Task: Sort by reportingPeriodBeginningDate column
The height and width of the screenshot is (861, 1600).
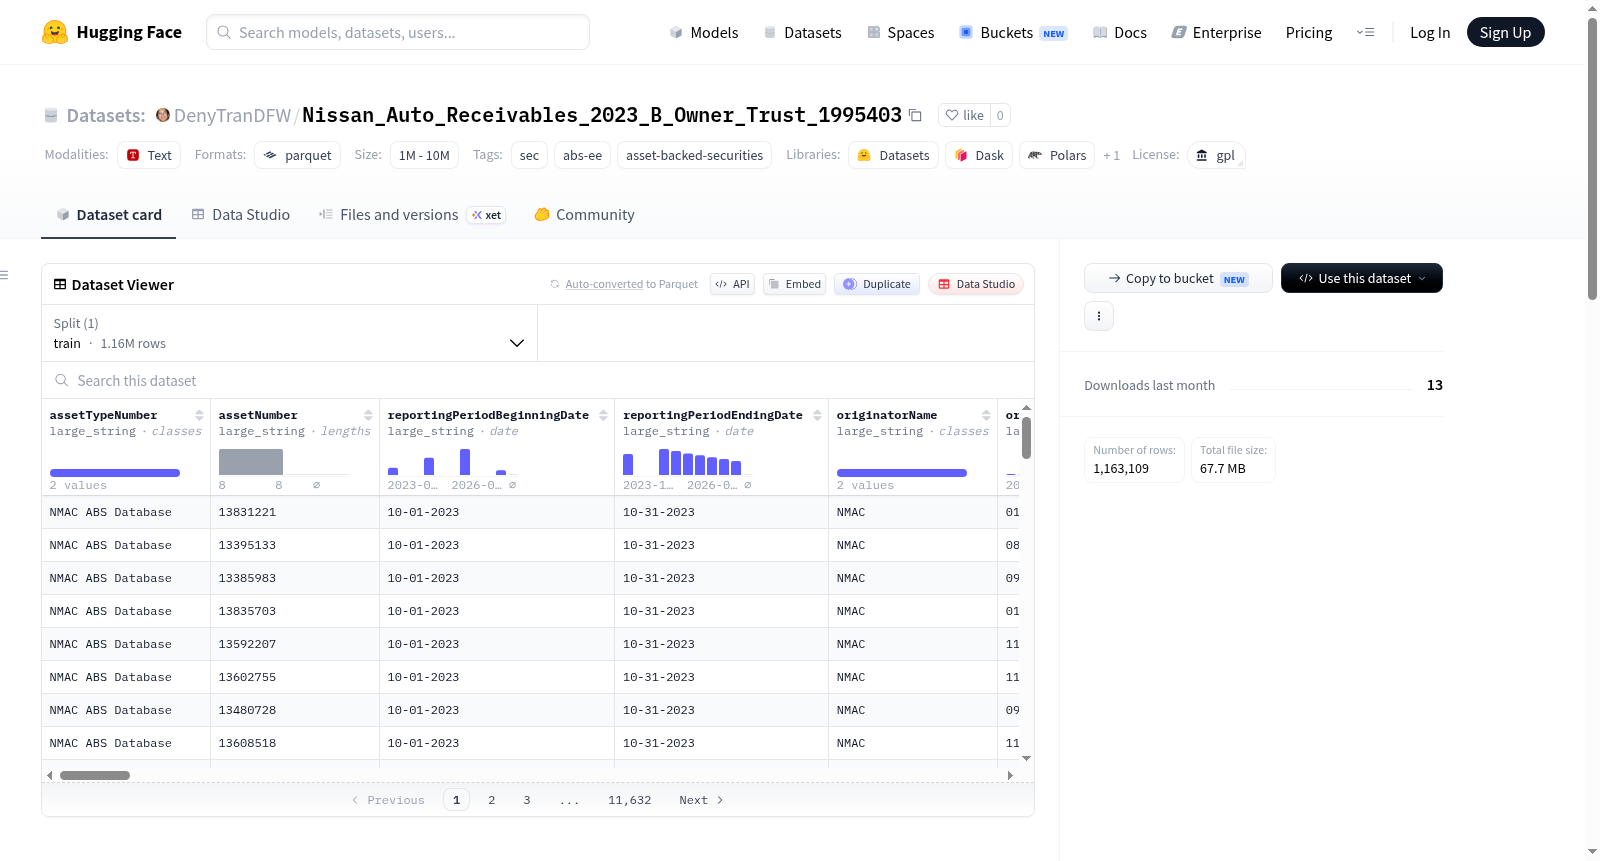Action: coord(603,415)
